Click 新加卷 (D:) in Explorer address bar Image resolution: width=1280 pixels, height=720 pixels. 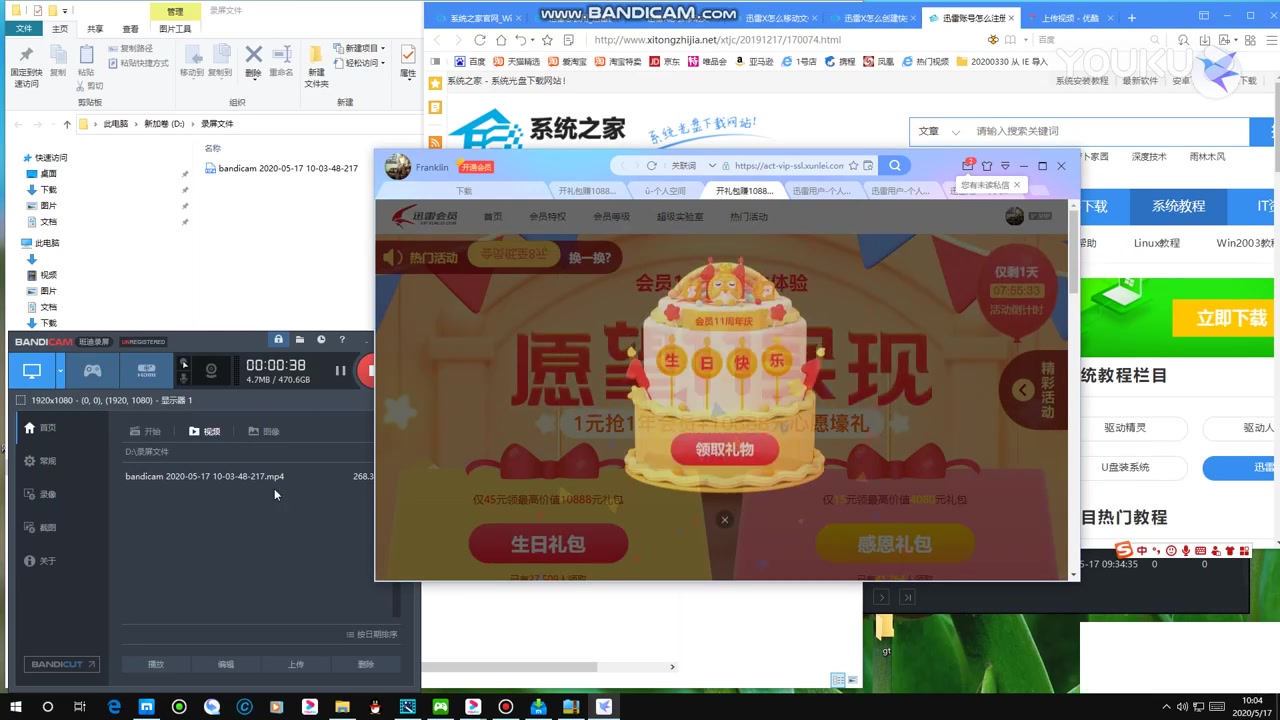coord(164,124)
